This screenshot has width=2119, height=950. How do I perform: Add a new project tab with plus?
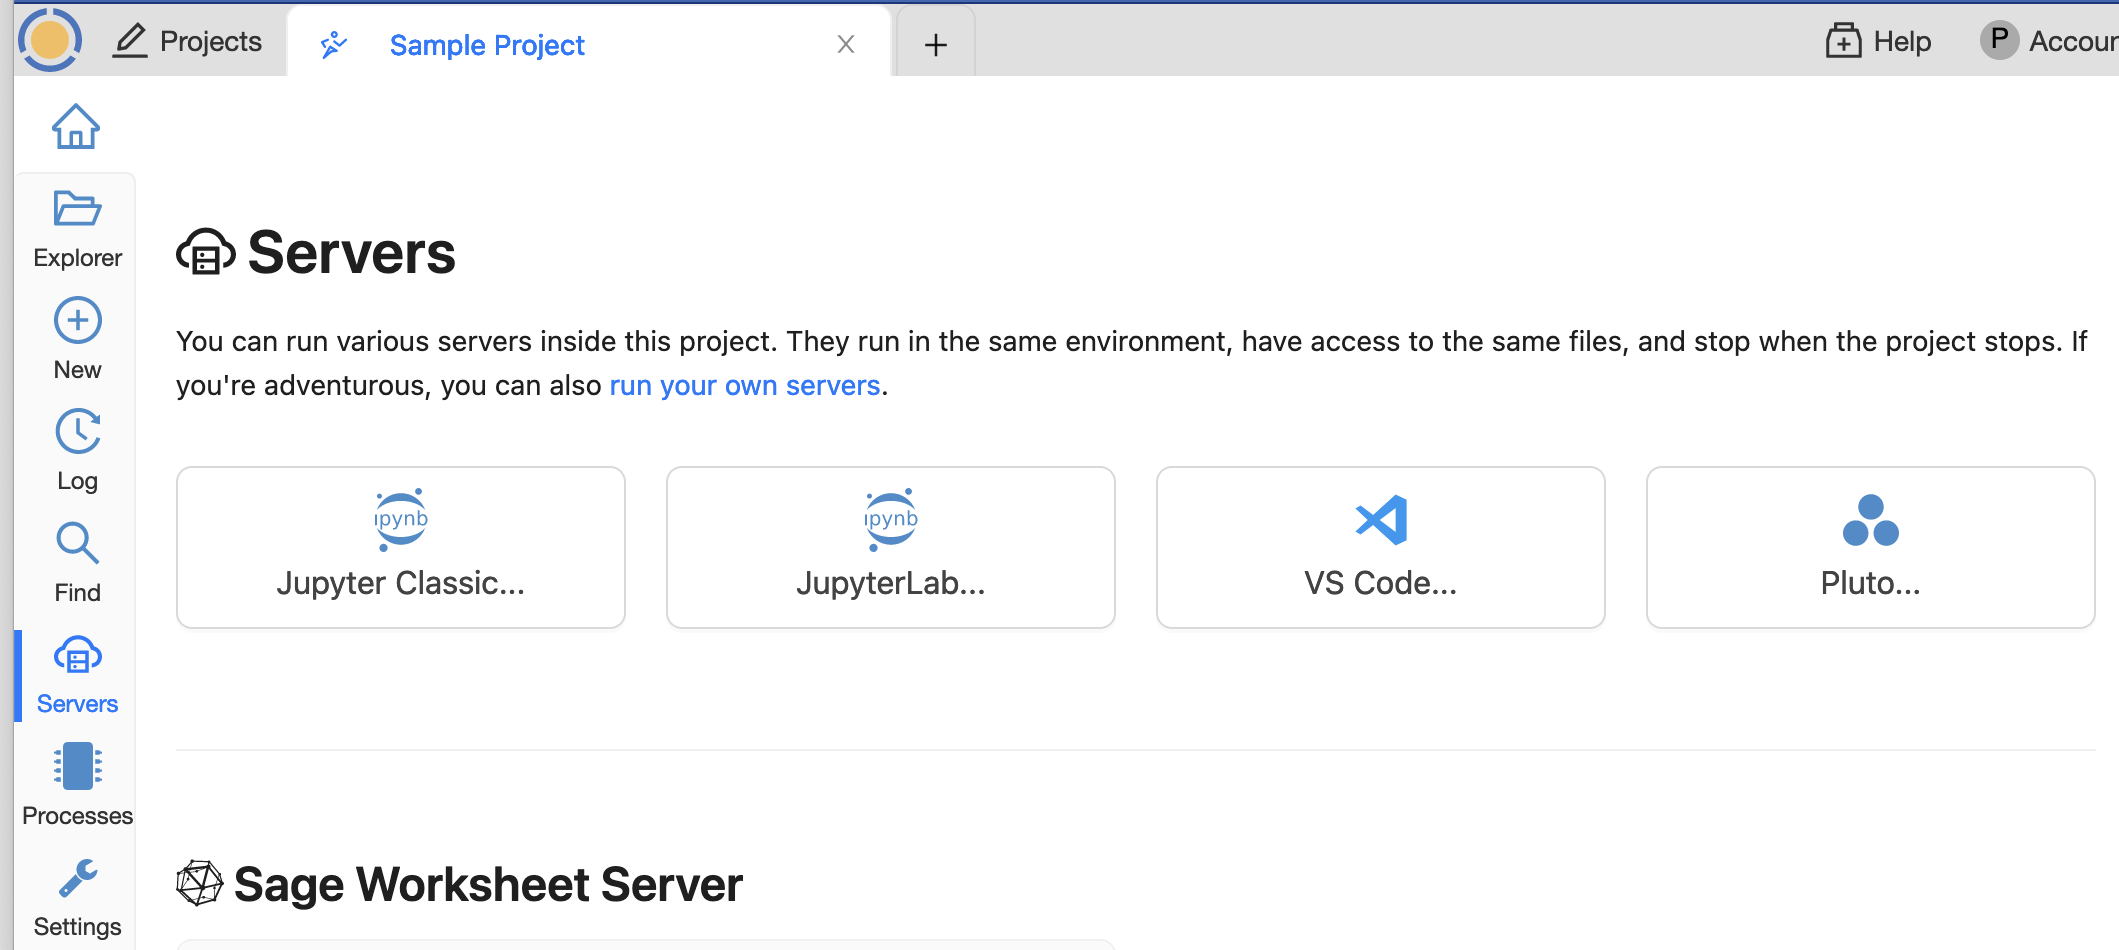coord(936,45)
